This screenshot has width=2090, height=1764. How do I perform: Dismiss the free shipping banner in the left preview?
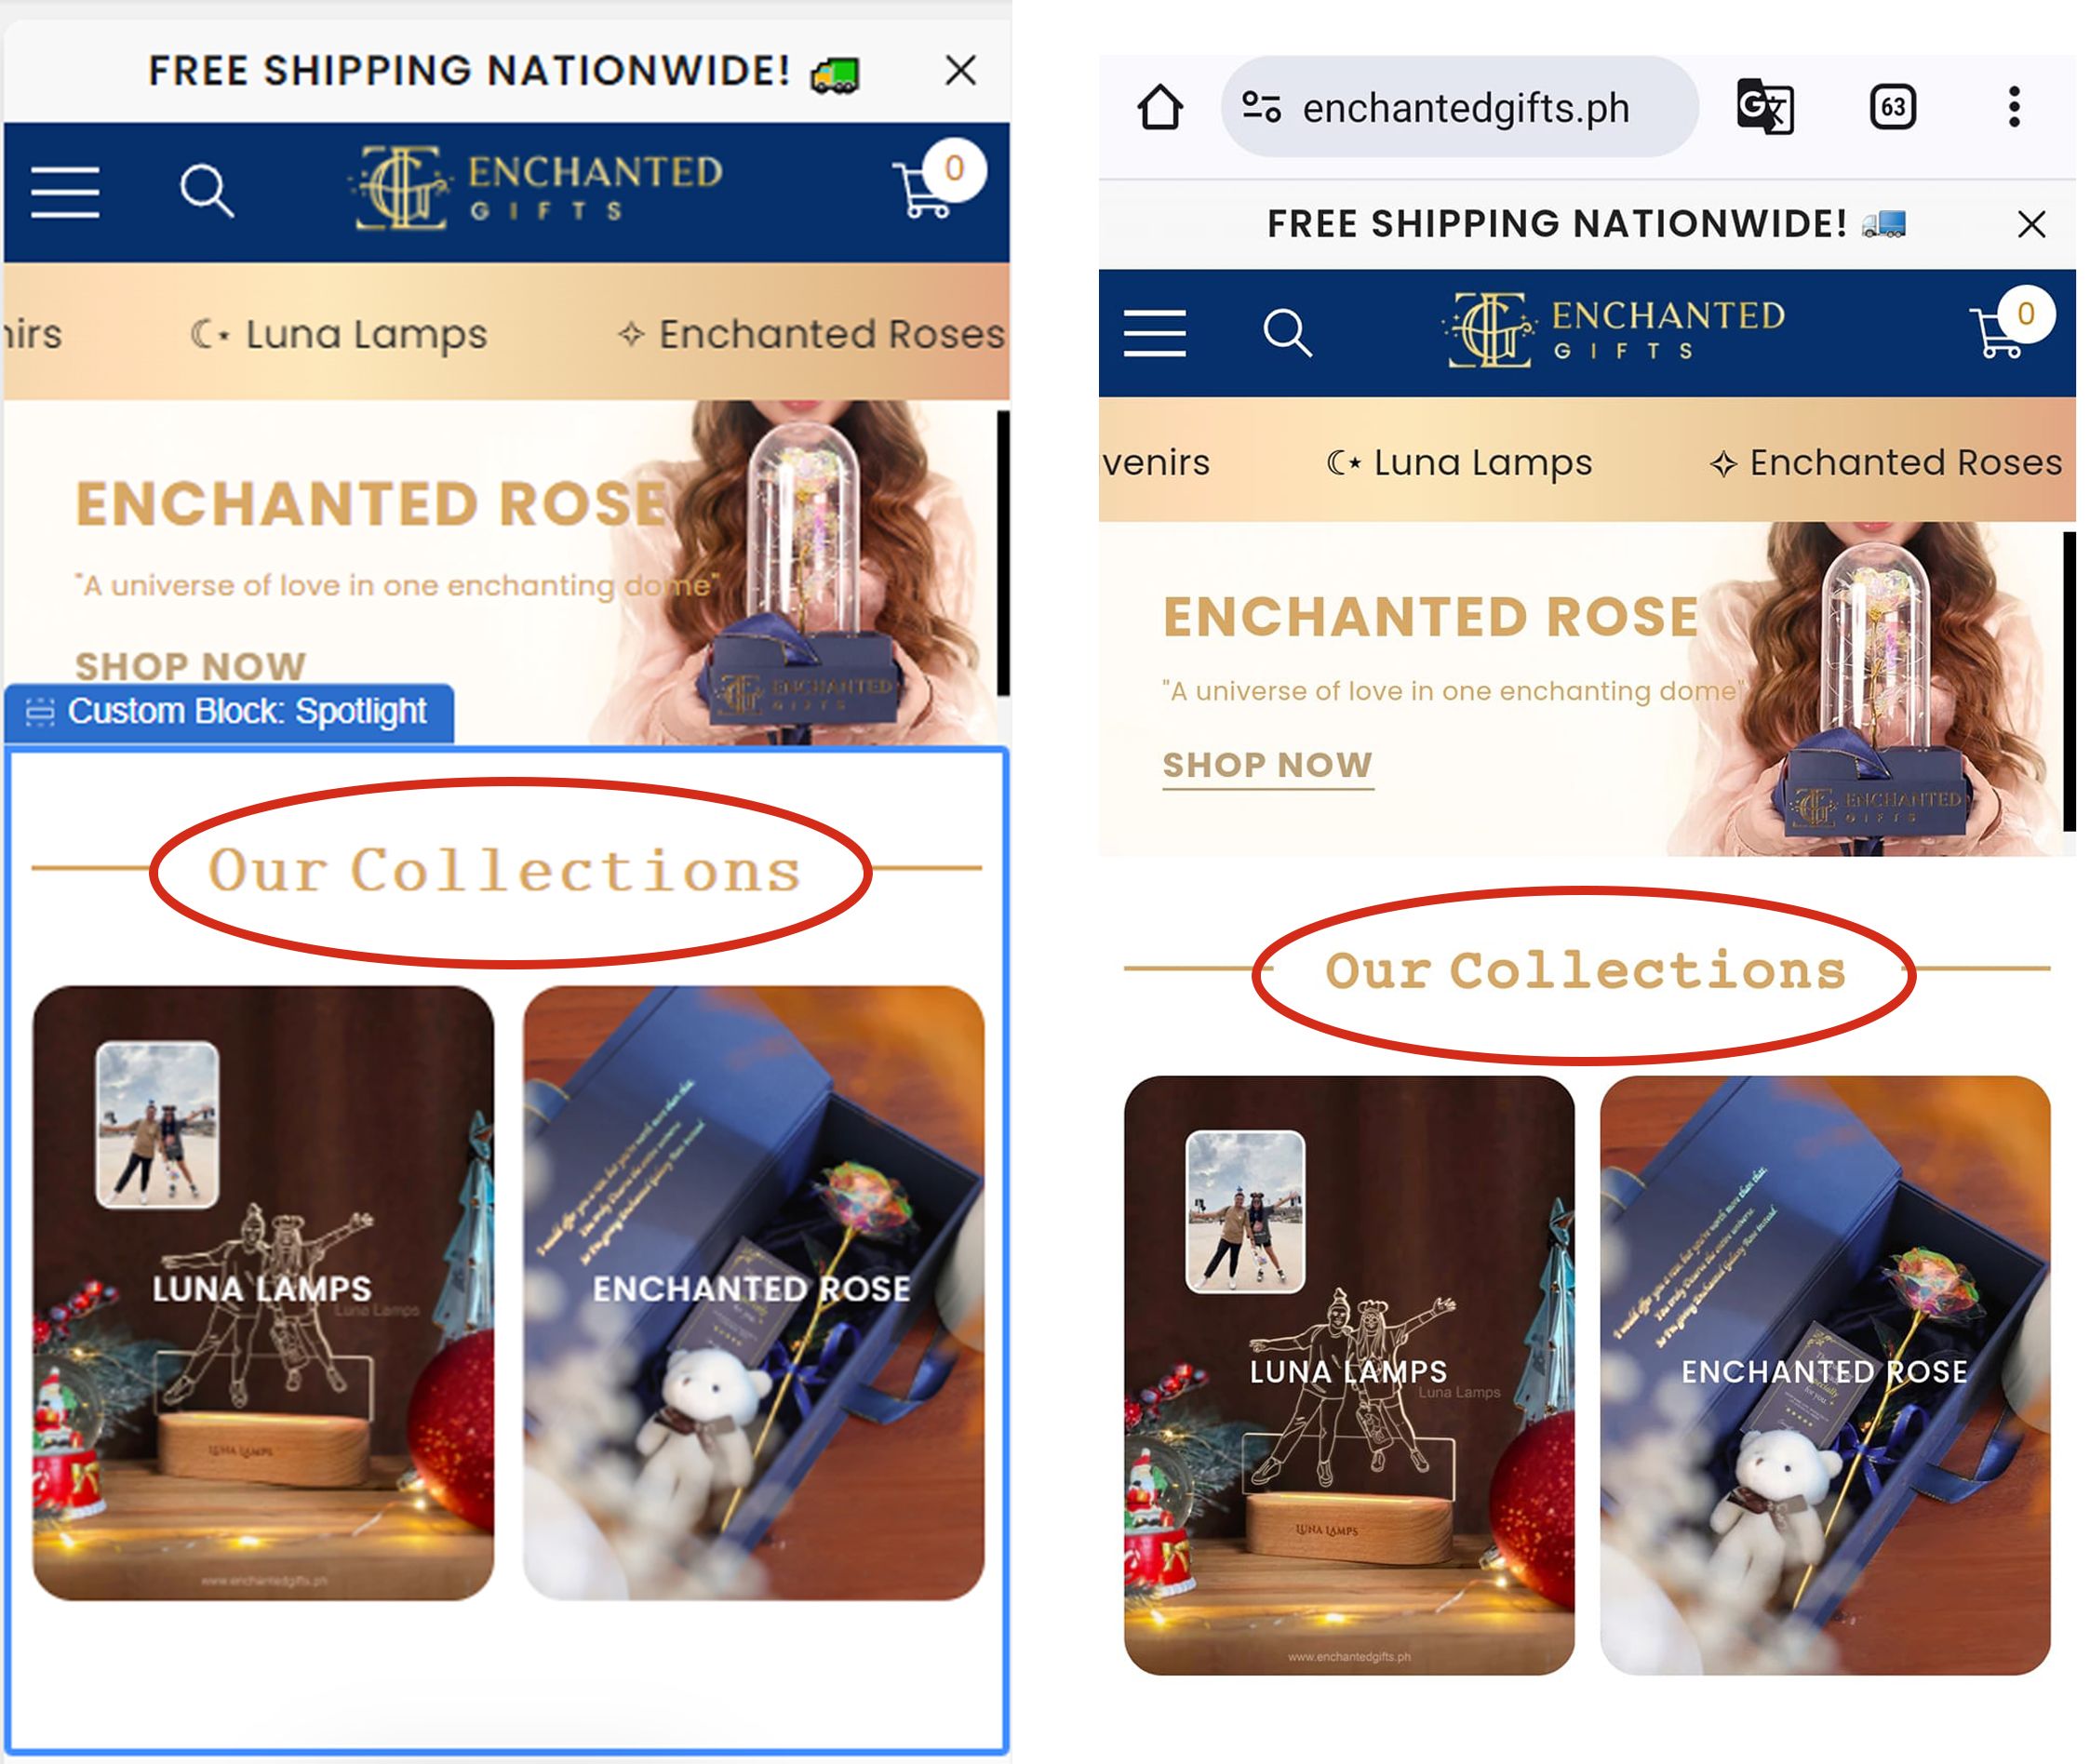(x=960, y=71)
